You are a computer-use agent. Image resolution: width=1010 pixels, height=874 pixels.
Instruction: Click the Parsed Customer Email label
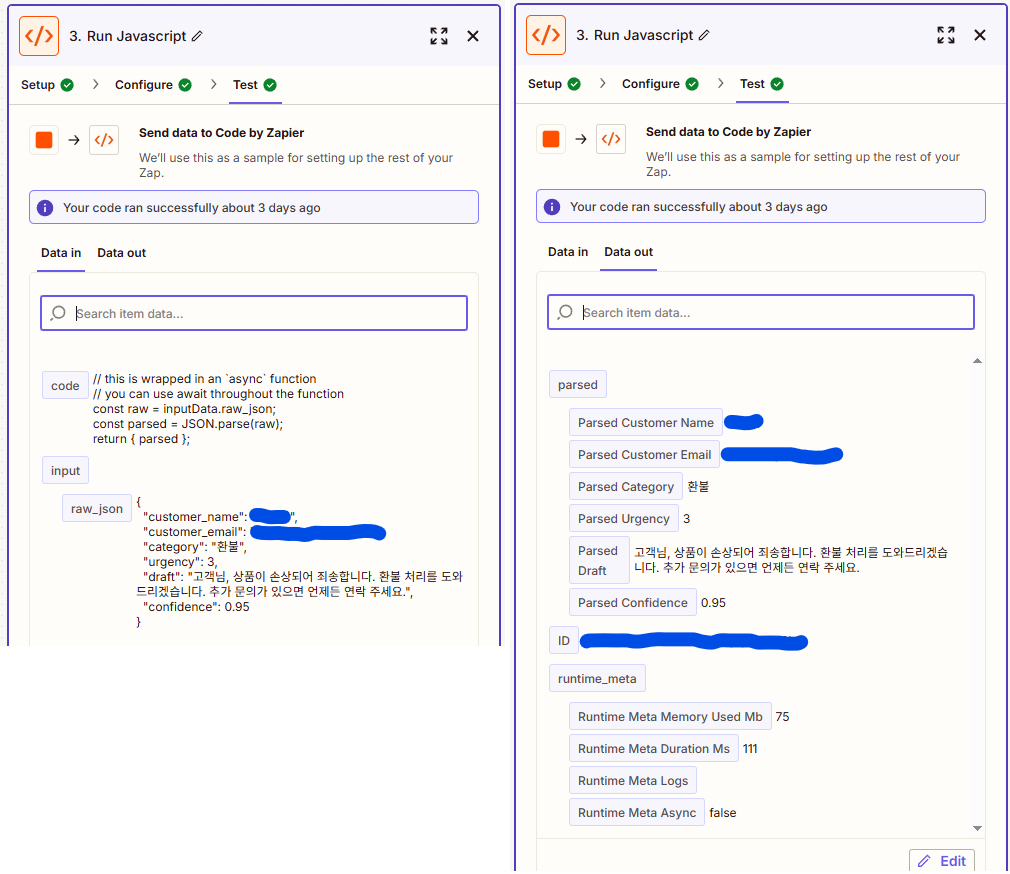point(644,454)
